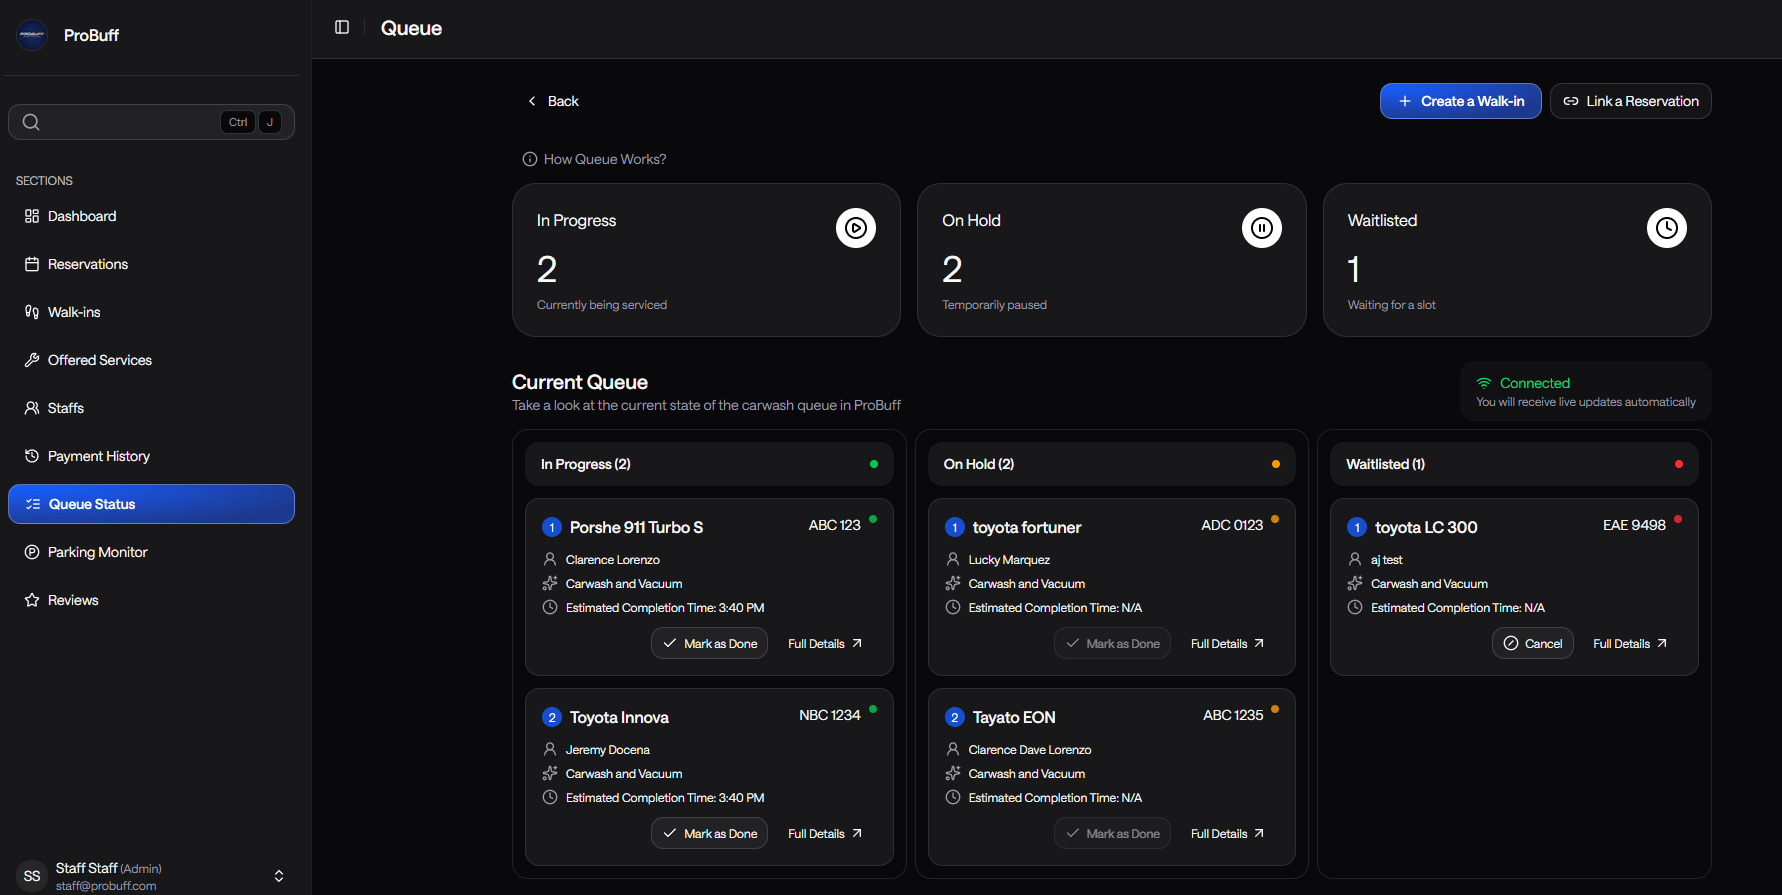Click the In Progress play icon
This screenshot has width=1782, height=895.
click(856, 228)
